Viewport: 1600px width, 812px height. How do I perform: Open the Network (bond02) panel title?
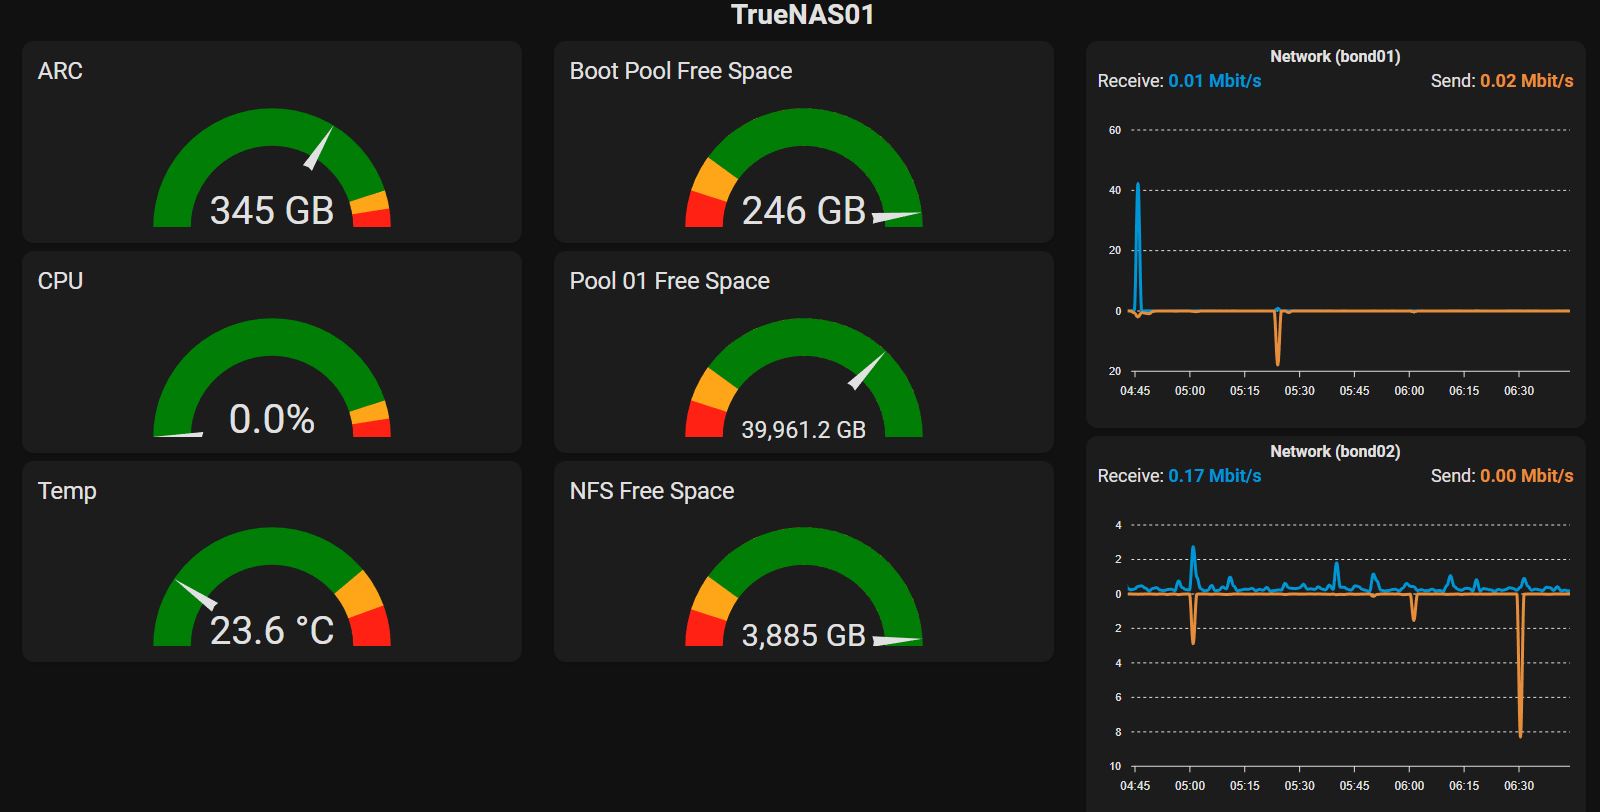click(1335, 452)
